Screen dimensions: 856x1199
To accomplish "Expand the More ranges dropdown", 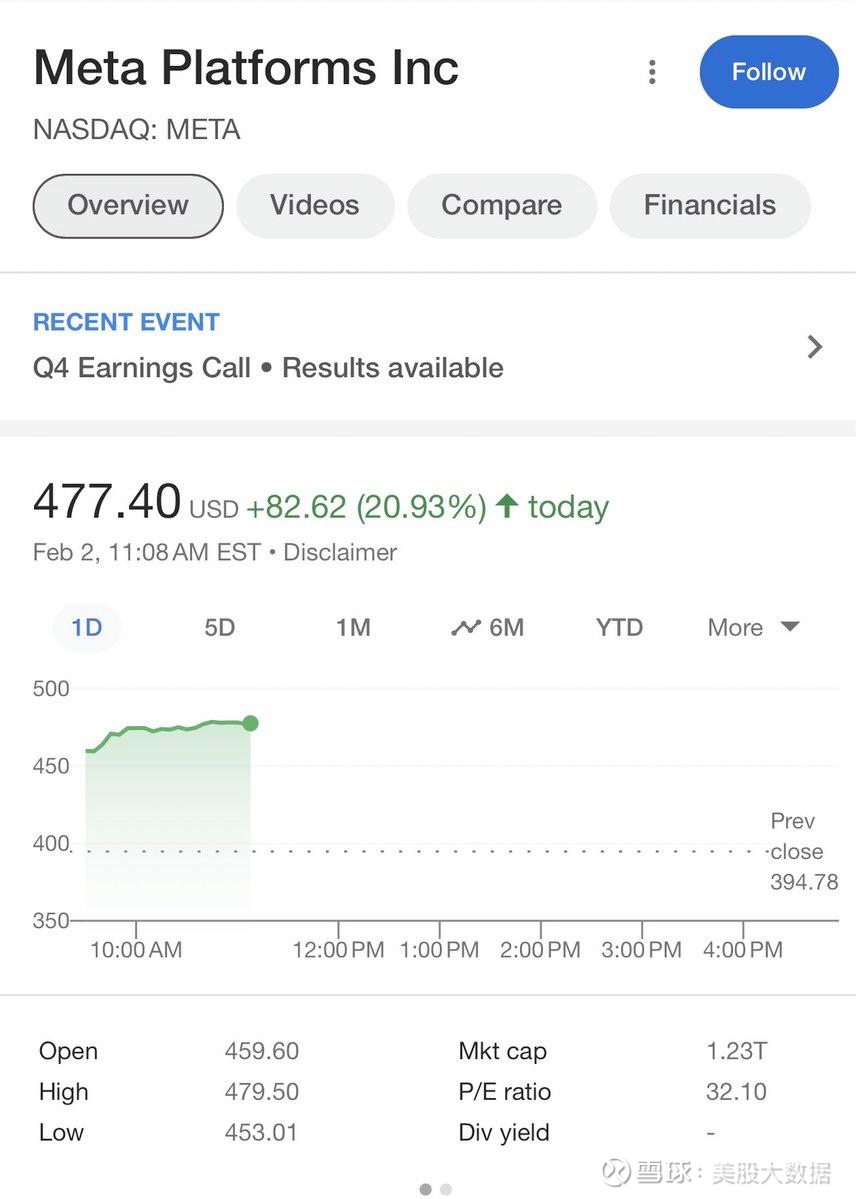I will click(735, 628).
